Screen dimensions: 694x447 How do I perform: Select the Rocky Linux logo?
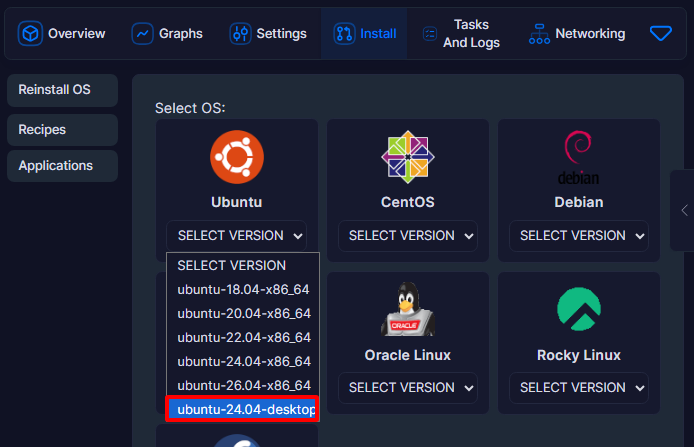point(578,309)
